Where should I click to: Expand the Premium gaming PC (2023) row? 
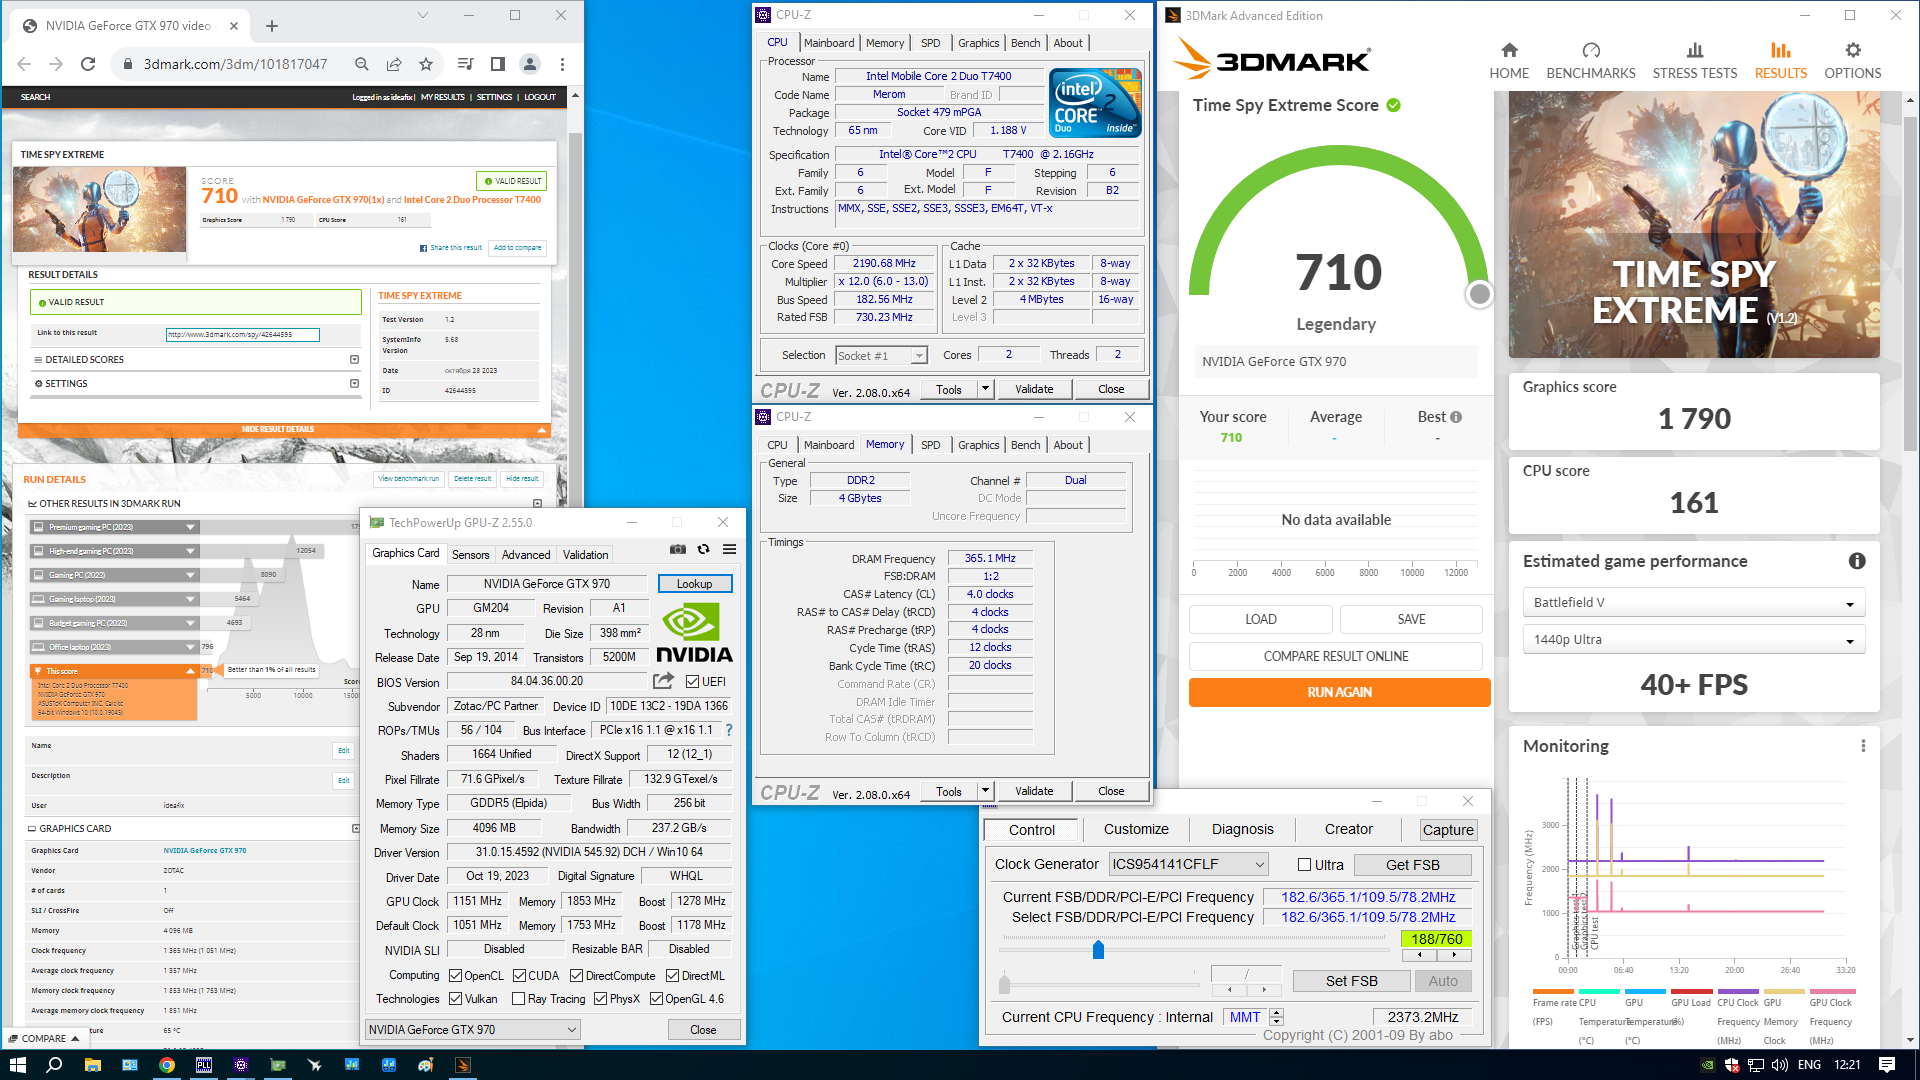pyautogui.click(x=190, y=527)
